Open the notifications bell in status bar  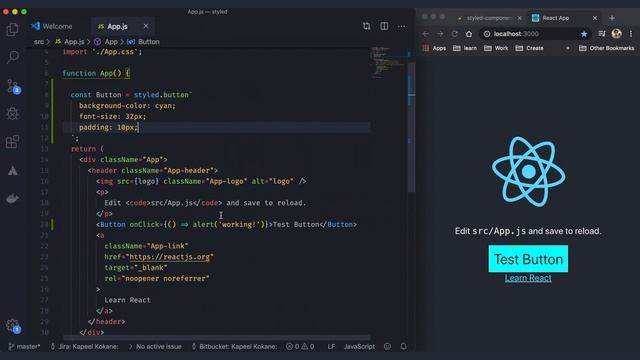point(403,347)
